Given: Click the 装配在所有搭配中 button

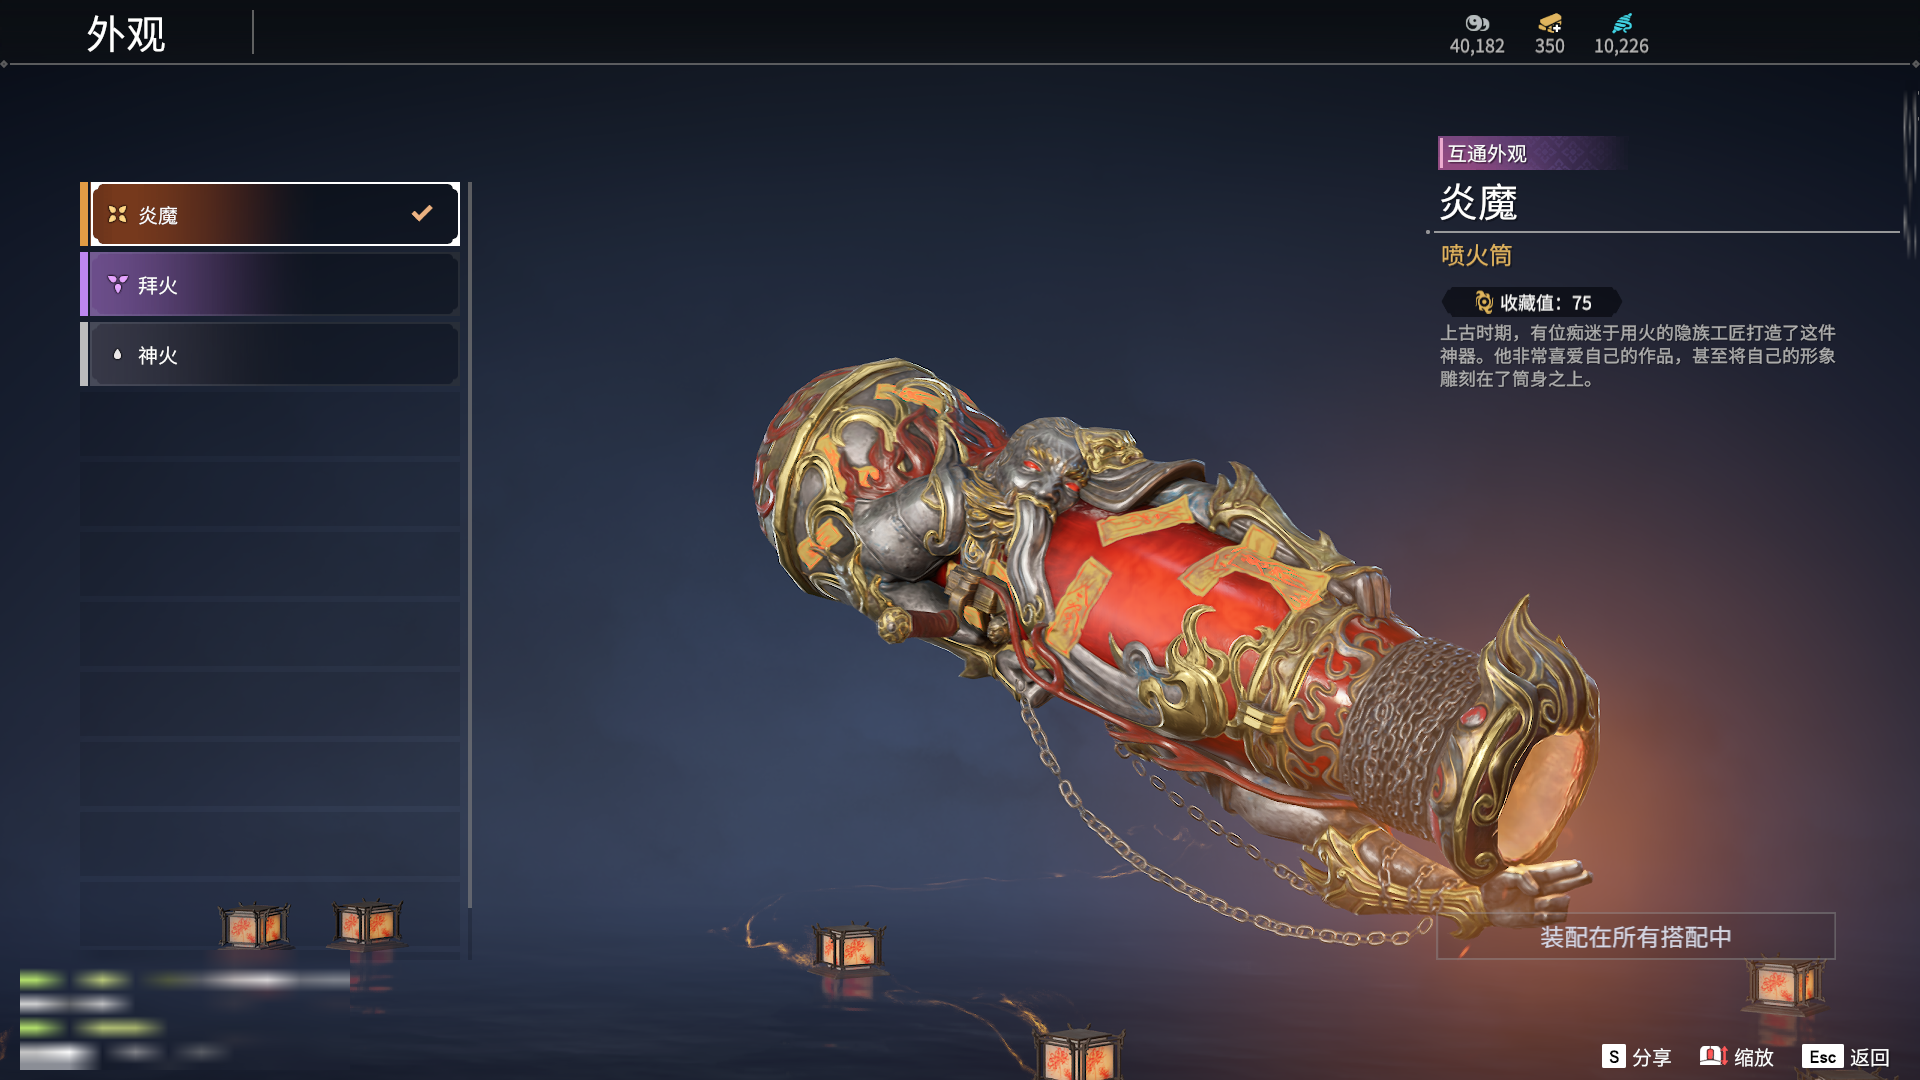Looking at the screenshot, I should [1636, 936].
